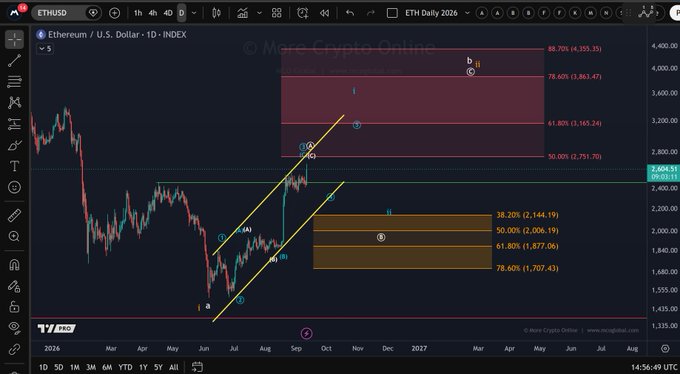680x374 pixels.
Task: Undo the last chart action
Action: click(x=350, y=13)
